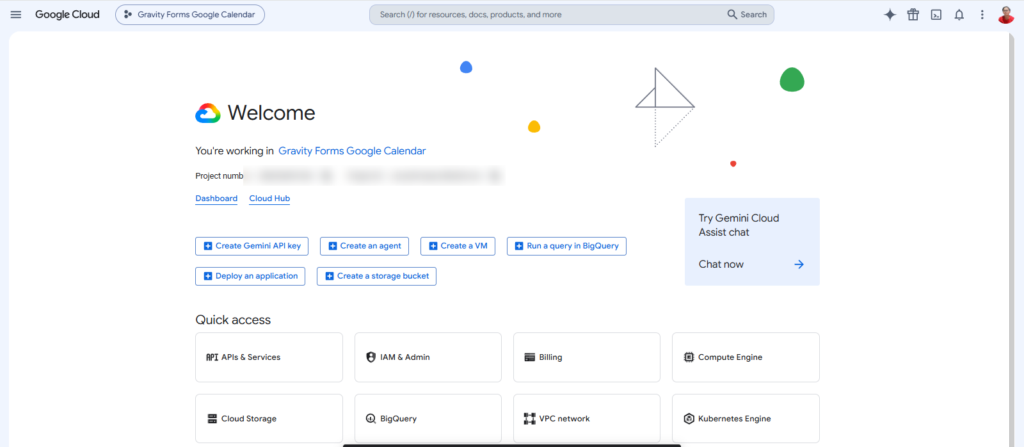This screenshot has width=1024, height=447.
Task: Open the Billing quick access card
Action: pos(586,357)
